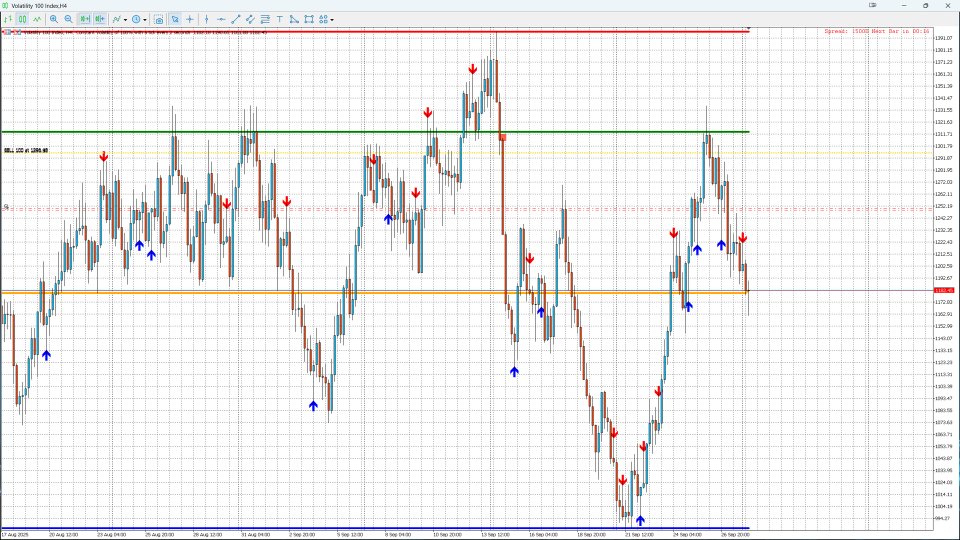The image size is (960, 540).
Task: Click the 13 Sep 12:00 time label
Action: click(495, 534)
